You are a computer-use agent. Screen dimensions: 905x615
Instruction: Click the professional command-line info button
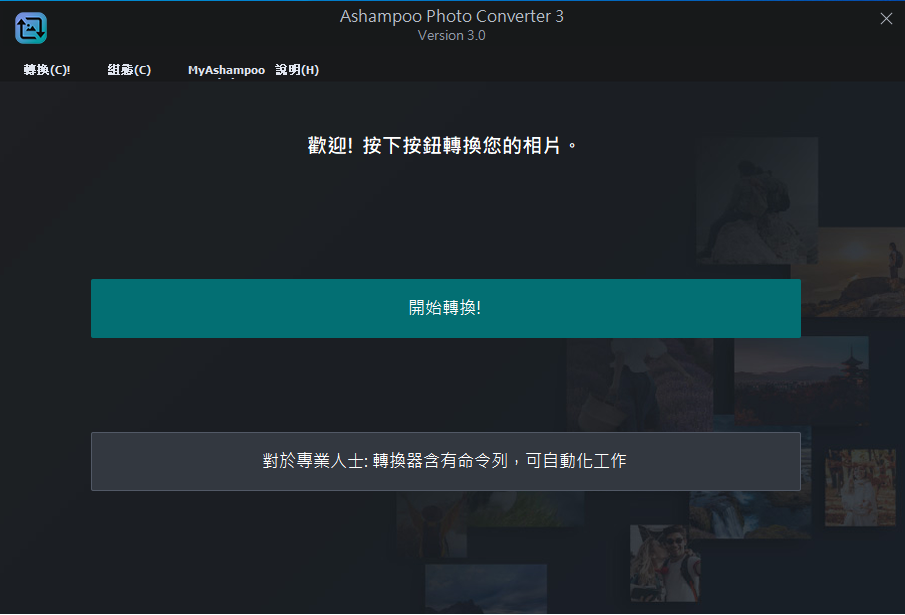point(446,461)
